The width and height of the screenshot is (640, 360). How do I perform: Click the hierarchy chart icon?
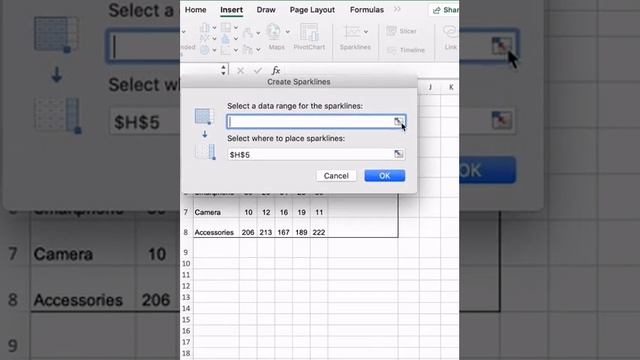point(225,28)
